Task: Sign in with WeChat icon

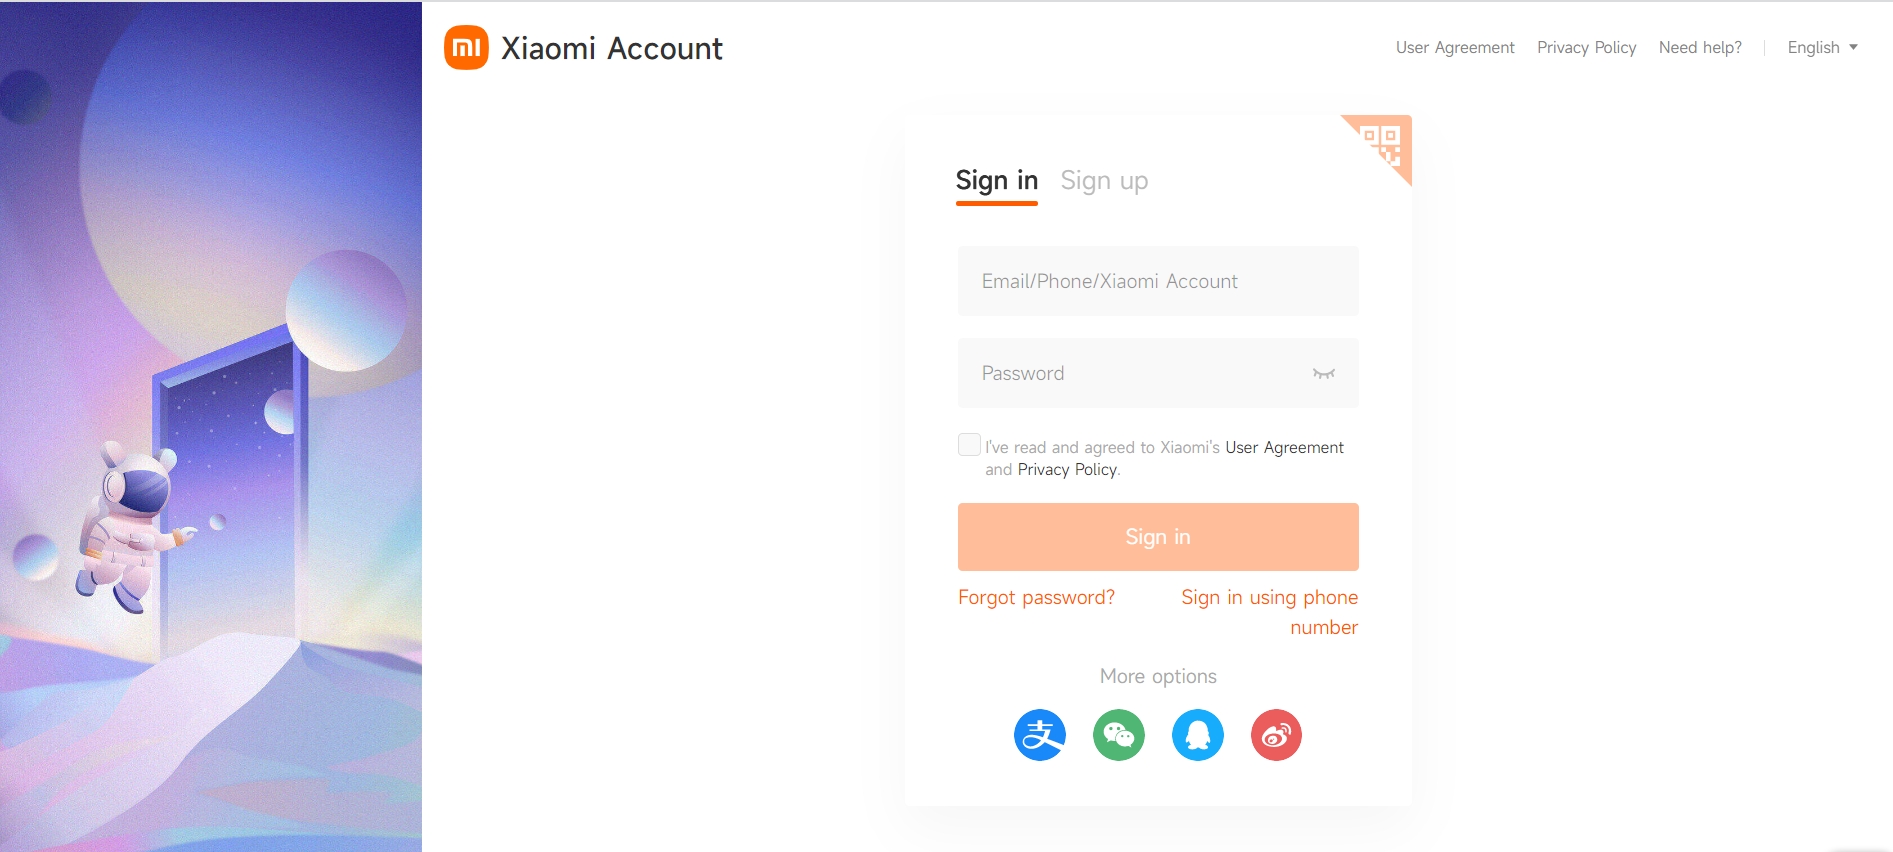Action: [x=1119, y=735]
